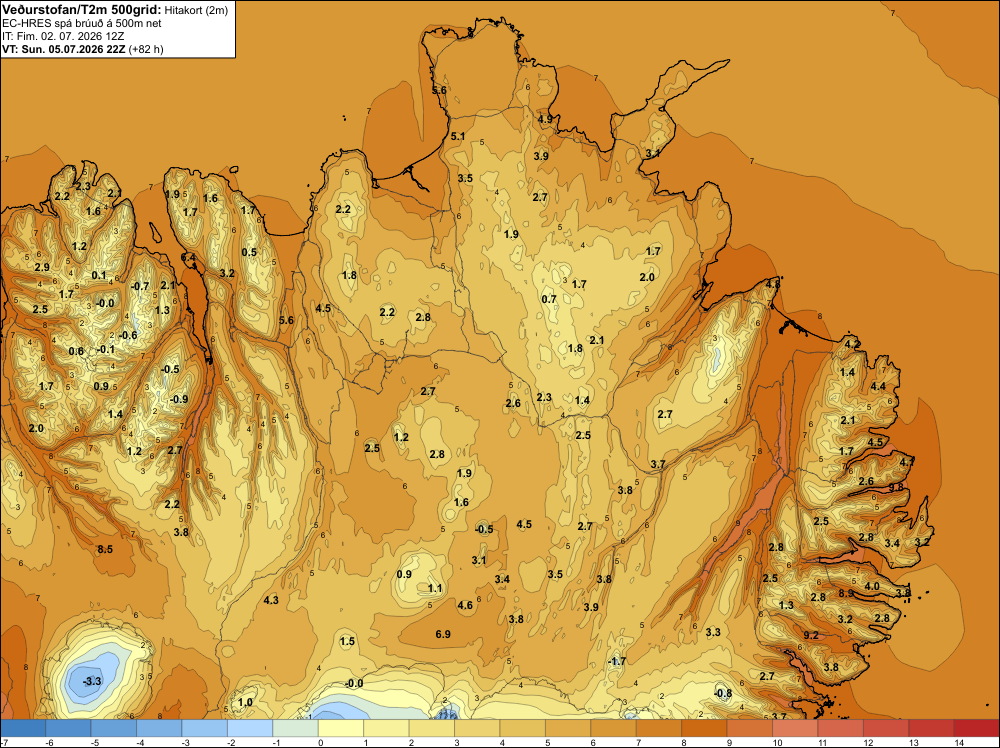1000x748 pixels.
Task: Click the "-0.9" temperature value
Action: point(179,399)
